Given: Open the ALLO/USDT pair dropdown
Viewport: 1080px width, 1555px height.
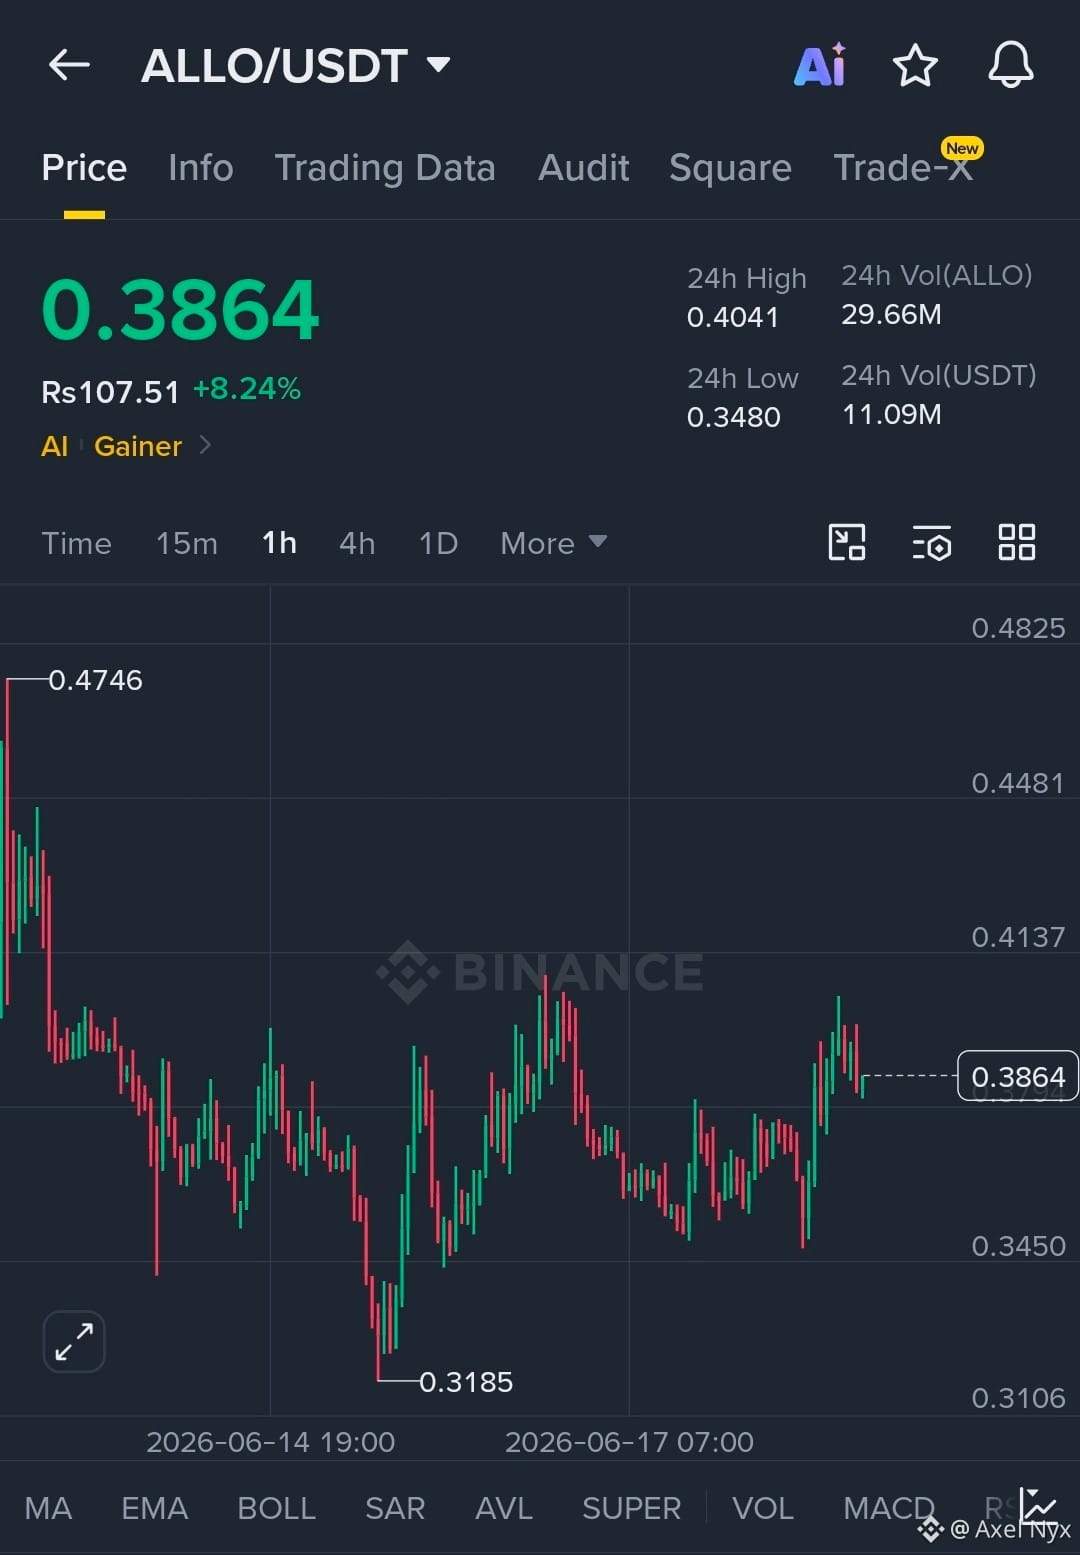Looking at the screenshot, I should coord(296,66).
